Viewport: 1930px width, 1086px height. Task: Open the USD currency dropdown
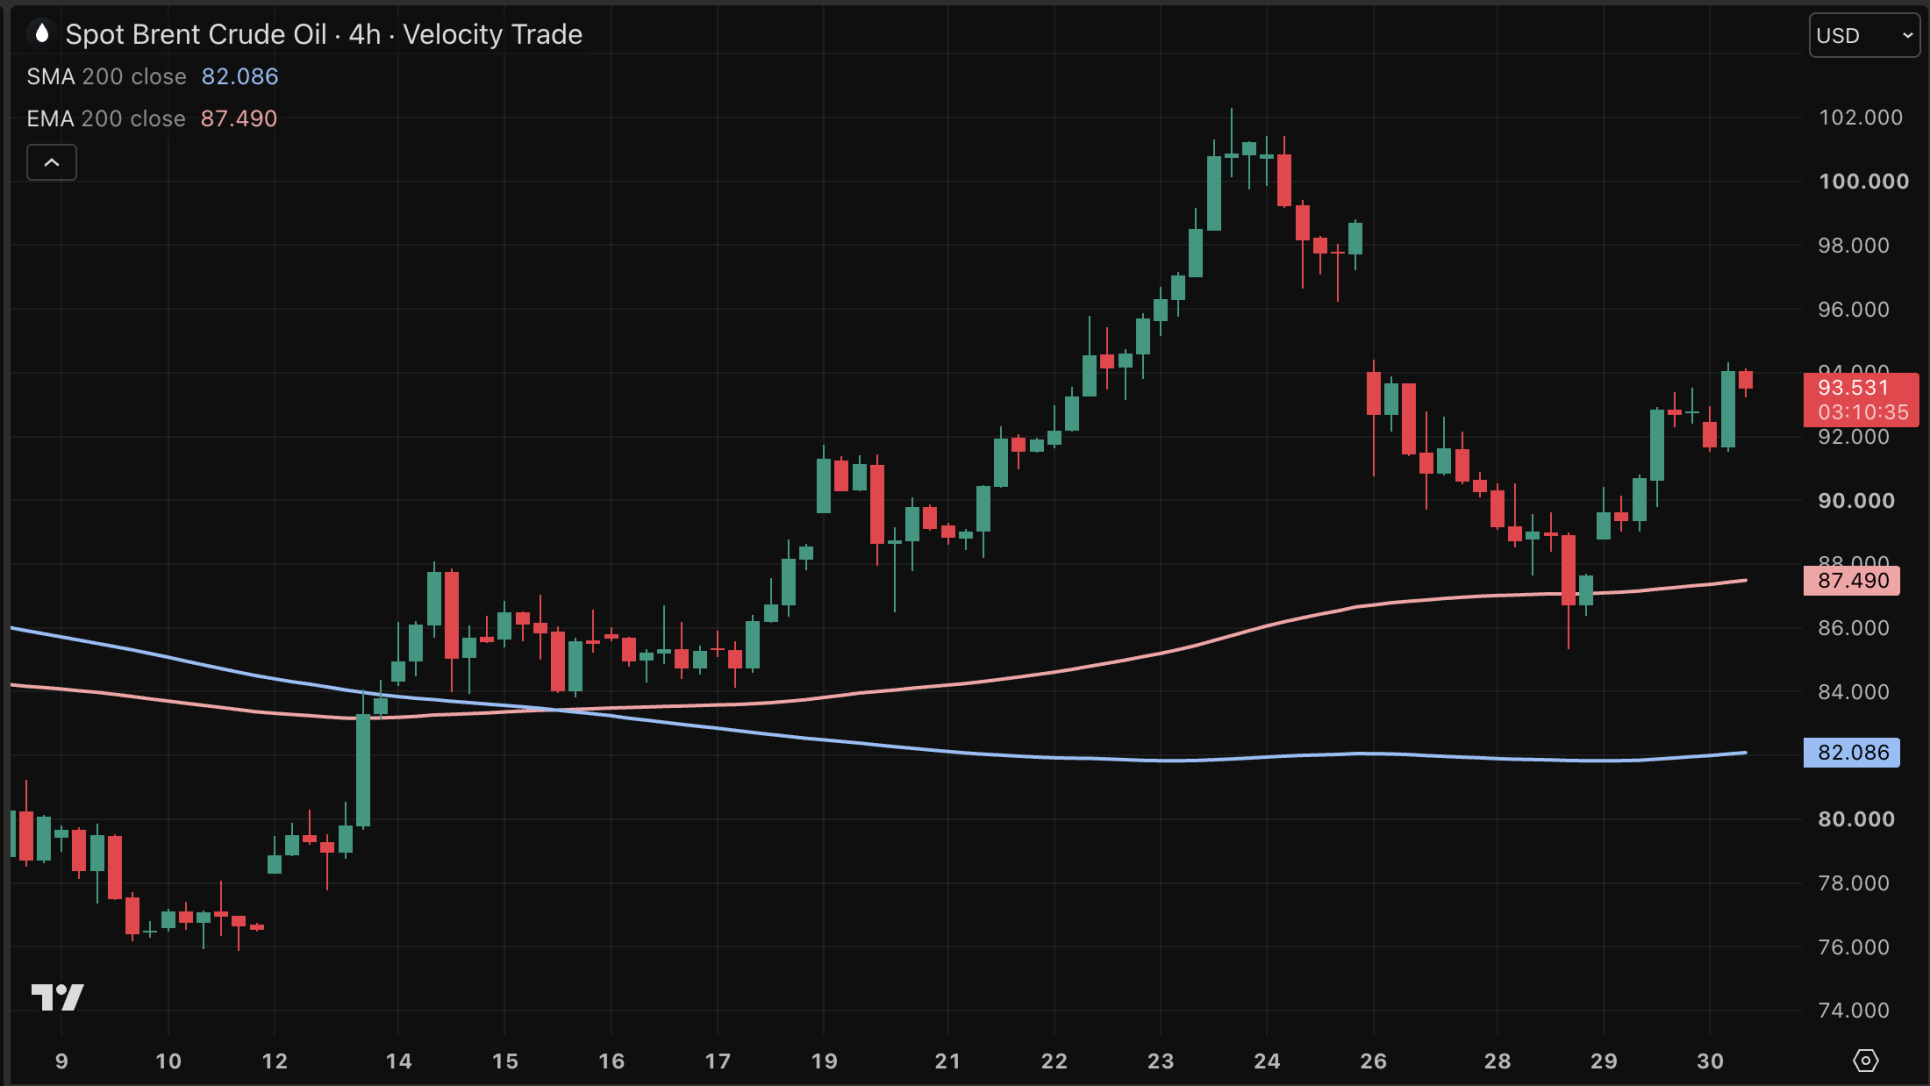(x=1864, y=35)
